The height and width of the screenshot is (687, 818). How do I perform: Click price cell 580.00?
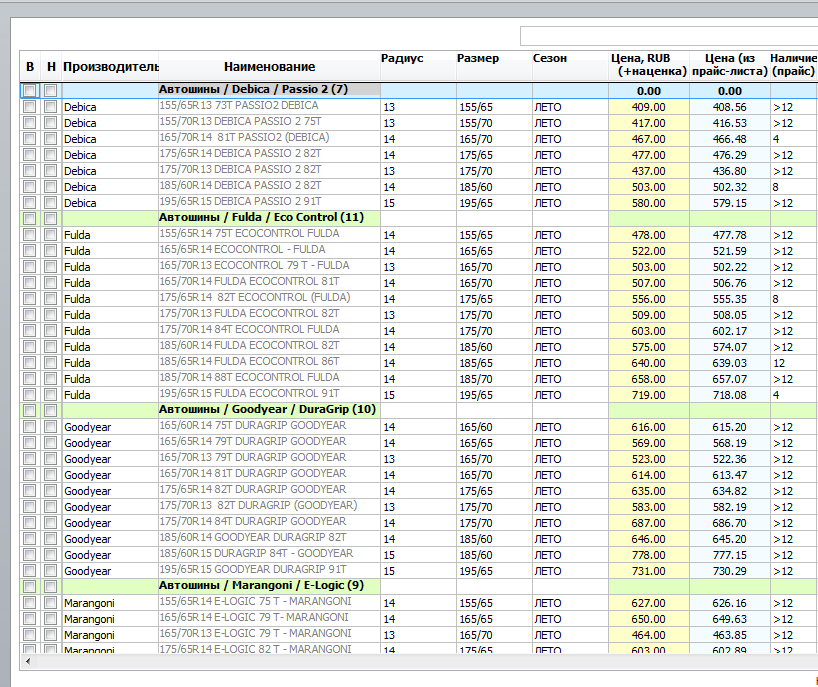pos(648,203)
